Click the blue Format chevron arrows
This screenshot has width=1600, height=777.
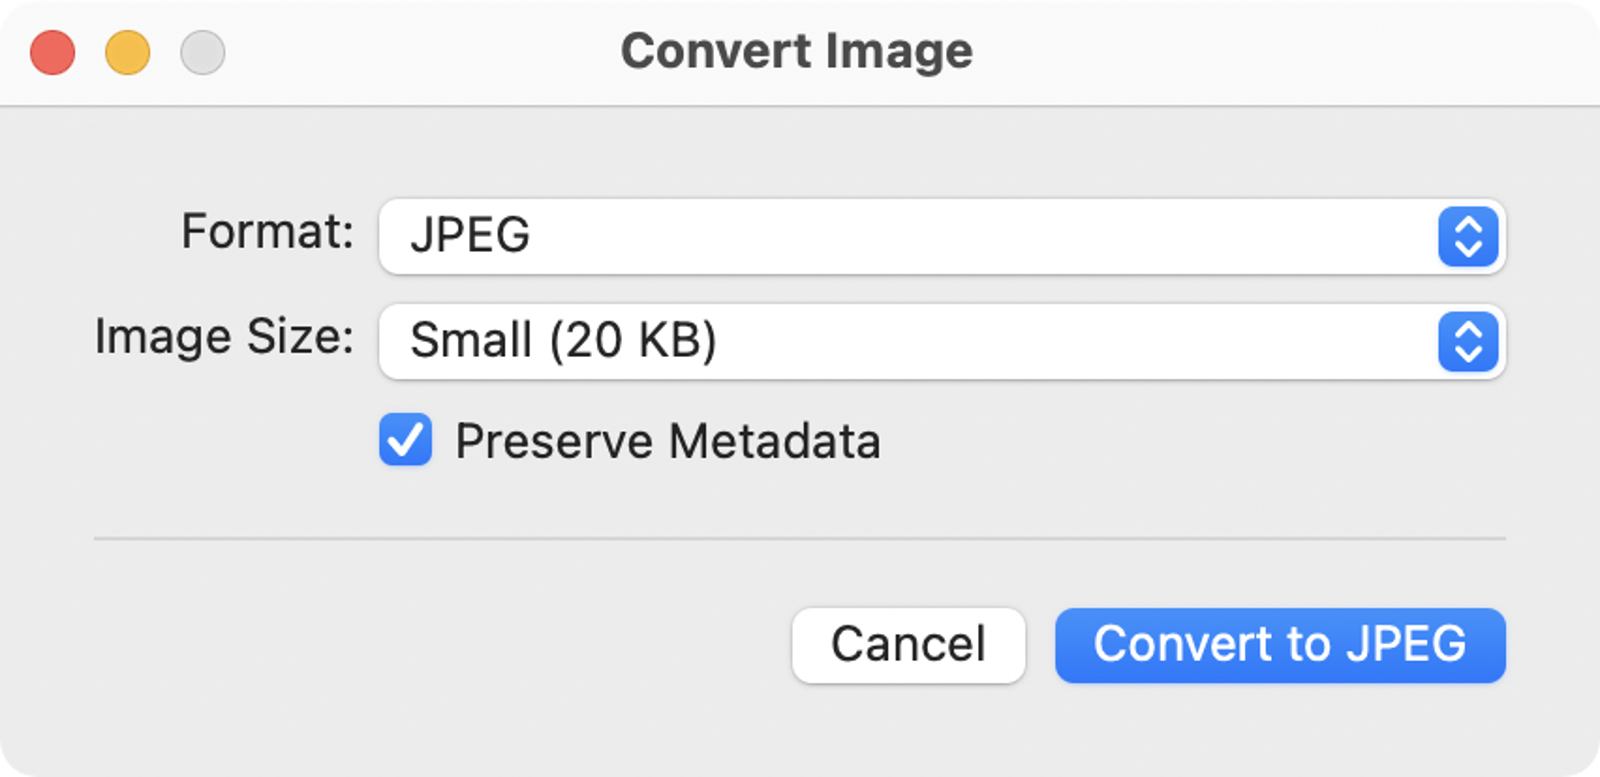[1467, 237]
